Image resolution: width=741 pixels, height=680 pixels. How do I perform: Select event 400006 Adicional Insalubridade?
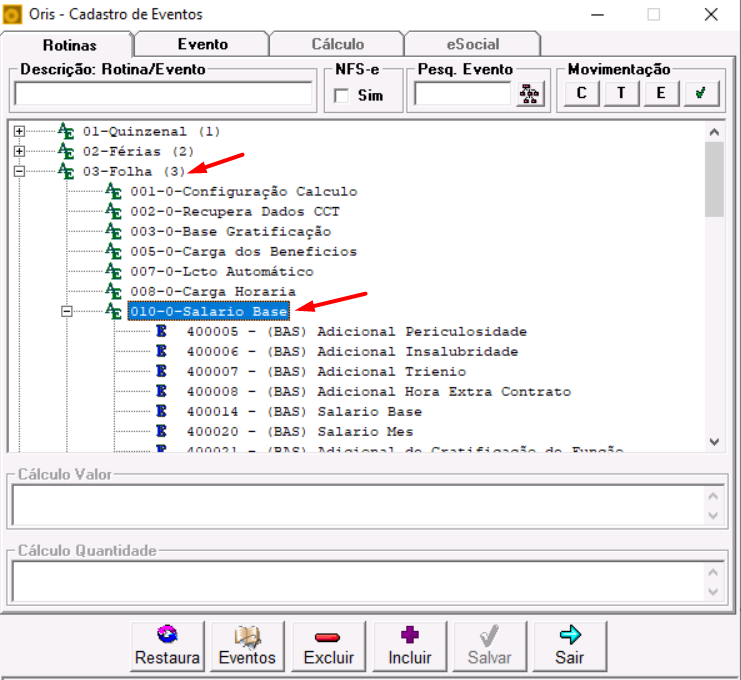point(353,351)
